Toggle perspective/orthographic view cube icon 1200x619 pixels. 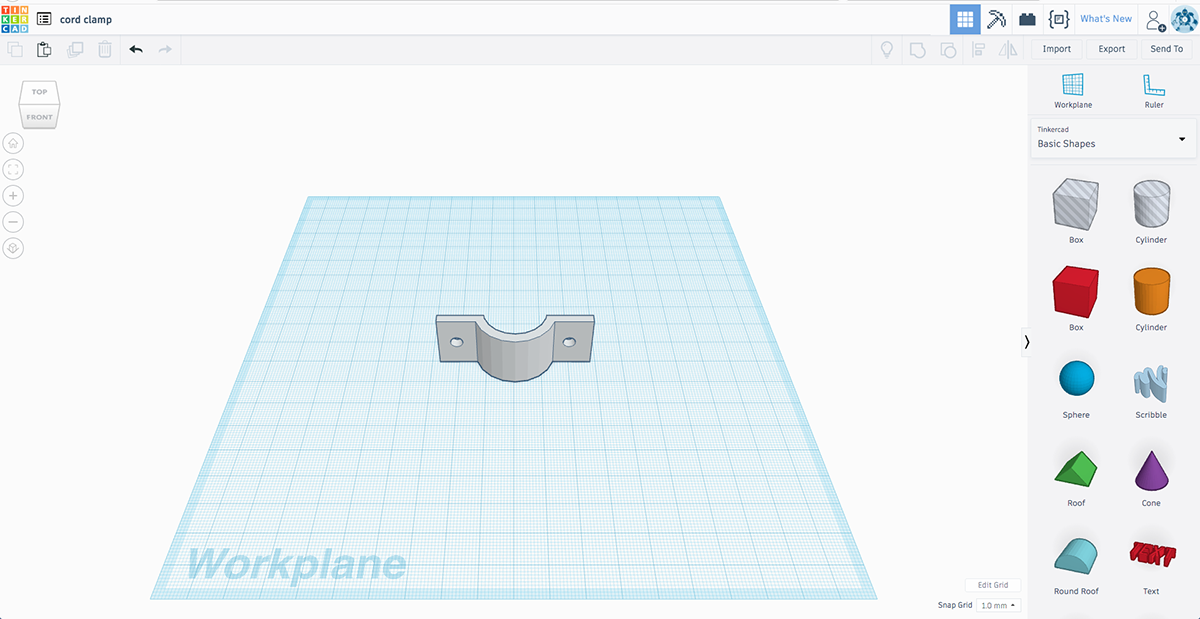(13, 248)
